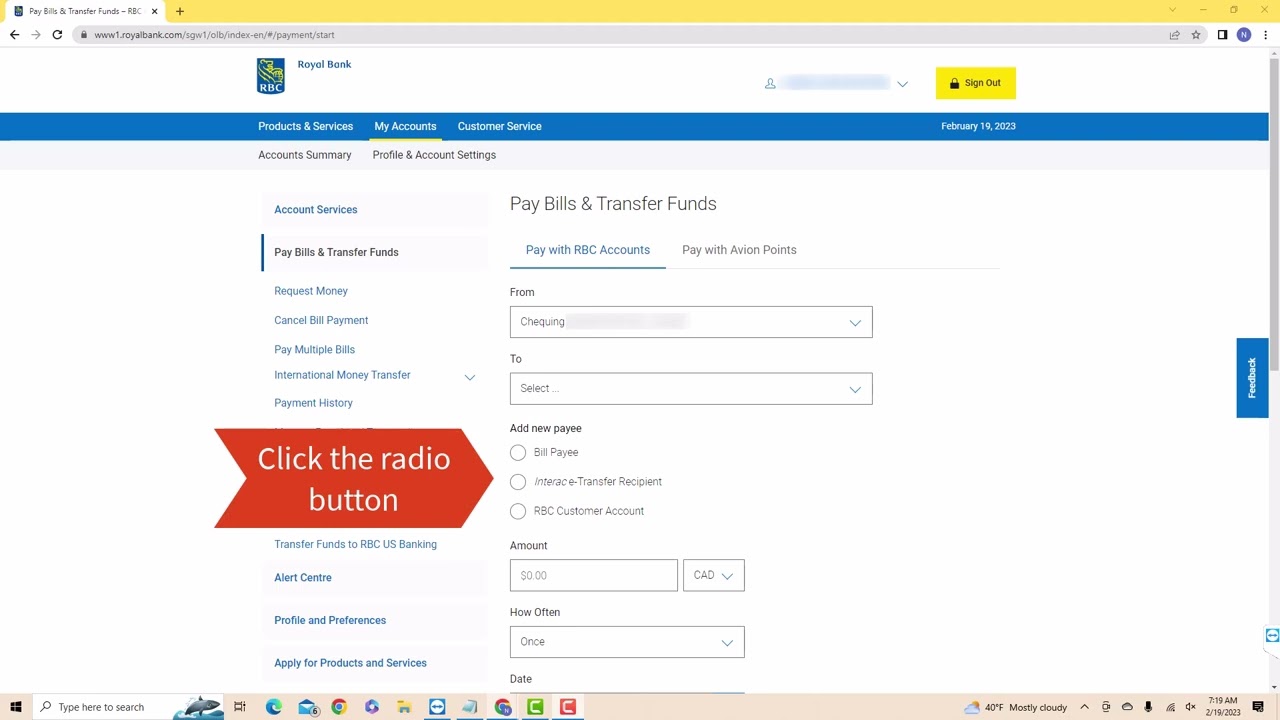Open the Products & Services menu

tap(305, 126)
